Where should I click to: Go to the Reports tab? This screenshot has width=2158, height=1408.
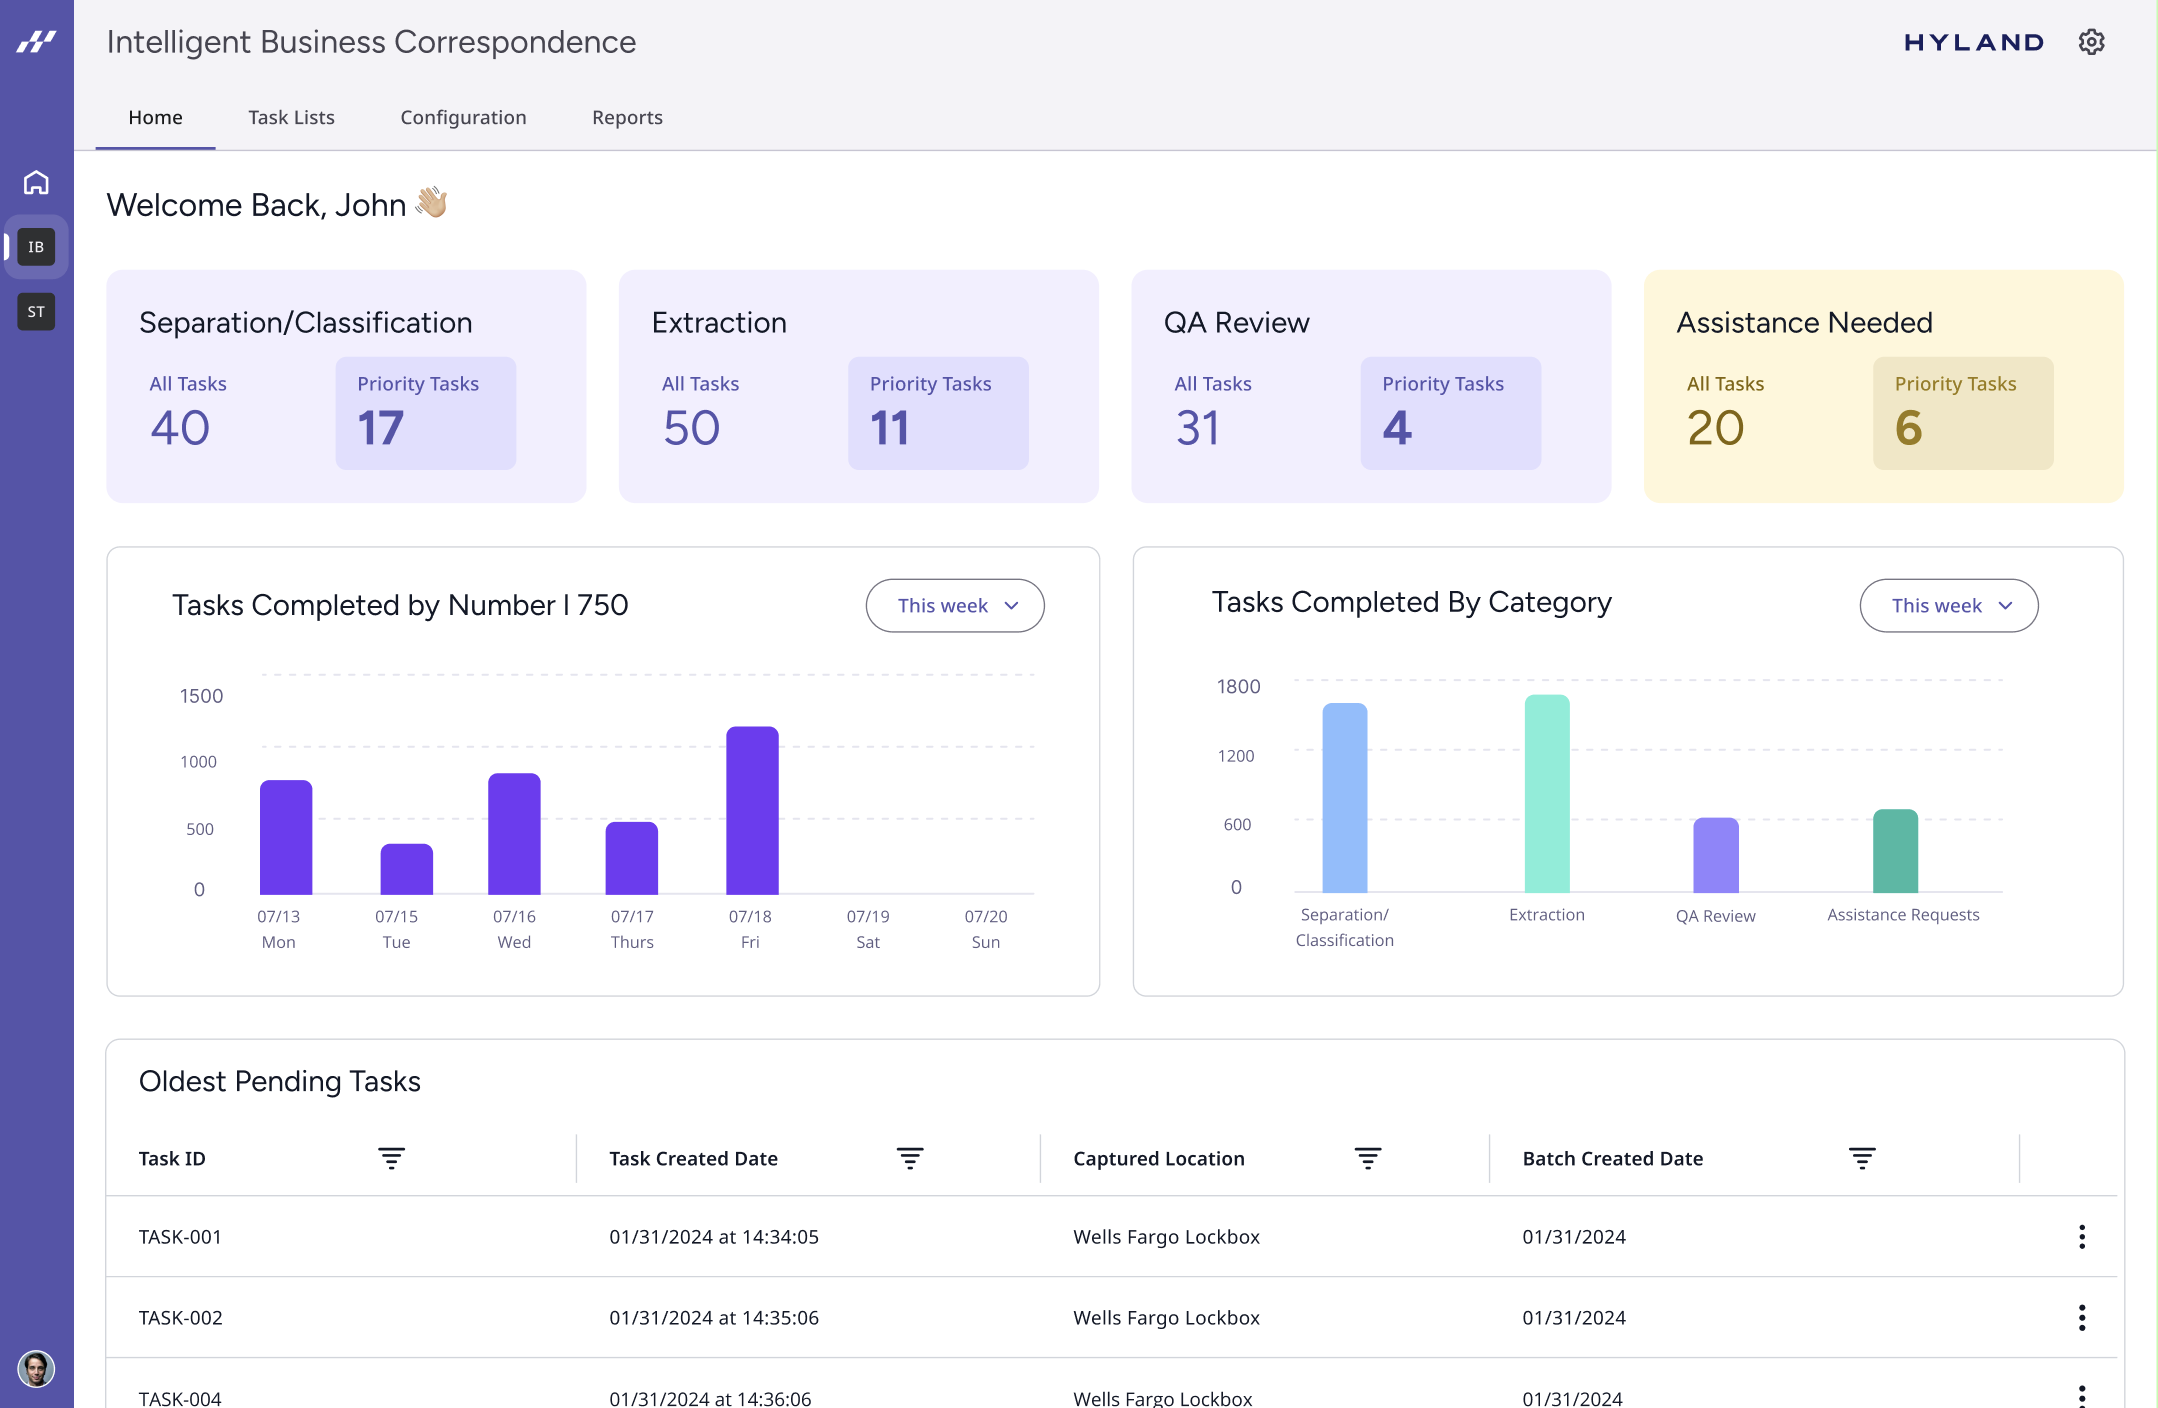[x=627, y=118]
